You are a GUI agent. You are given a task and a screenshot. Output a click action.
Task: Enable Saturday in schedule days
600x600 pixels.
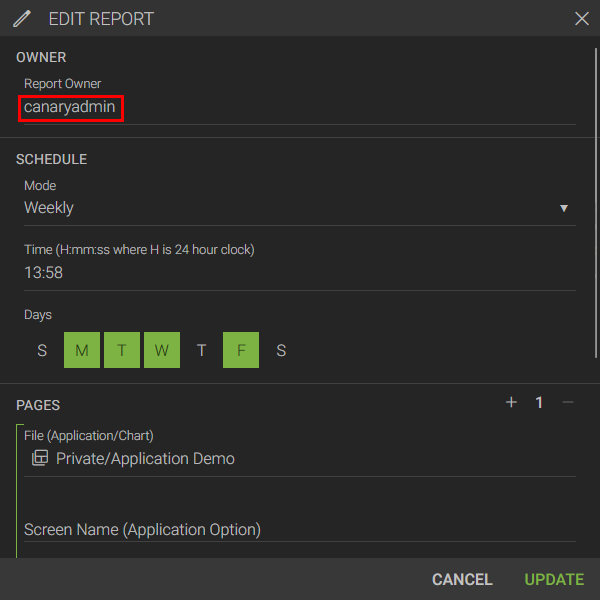point(282,350)
